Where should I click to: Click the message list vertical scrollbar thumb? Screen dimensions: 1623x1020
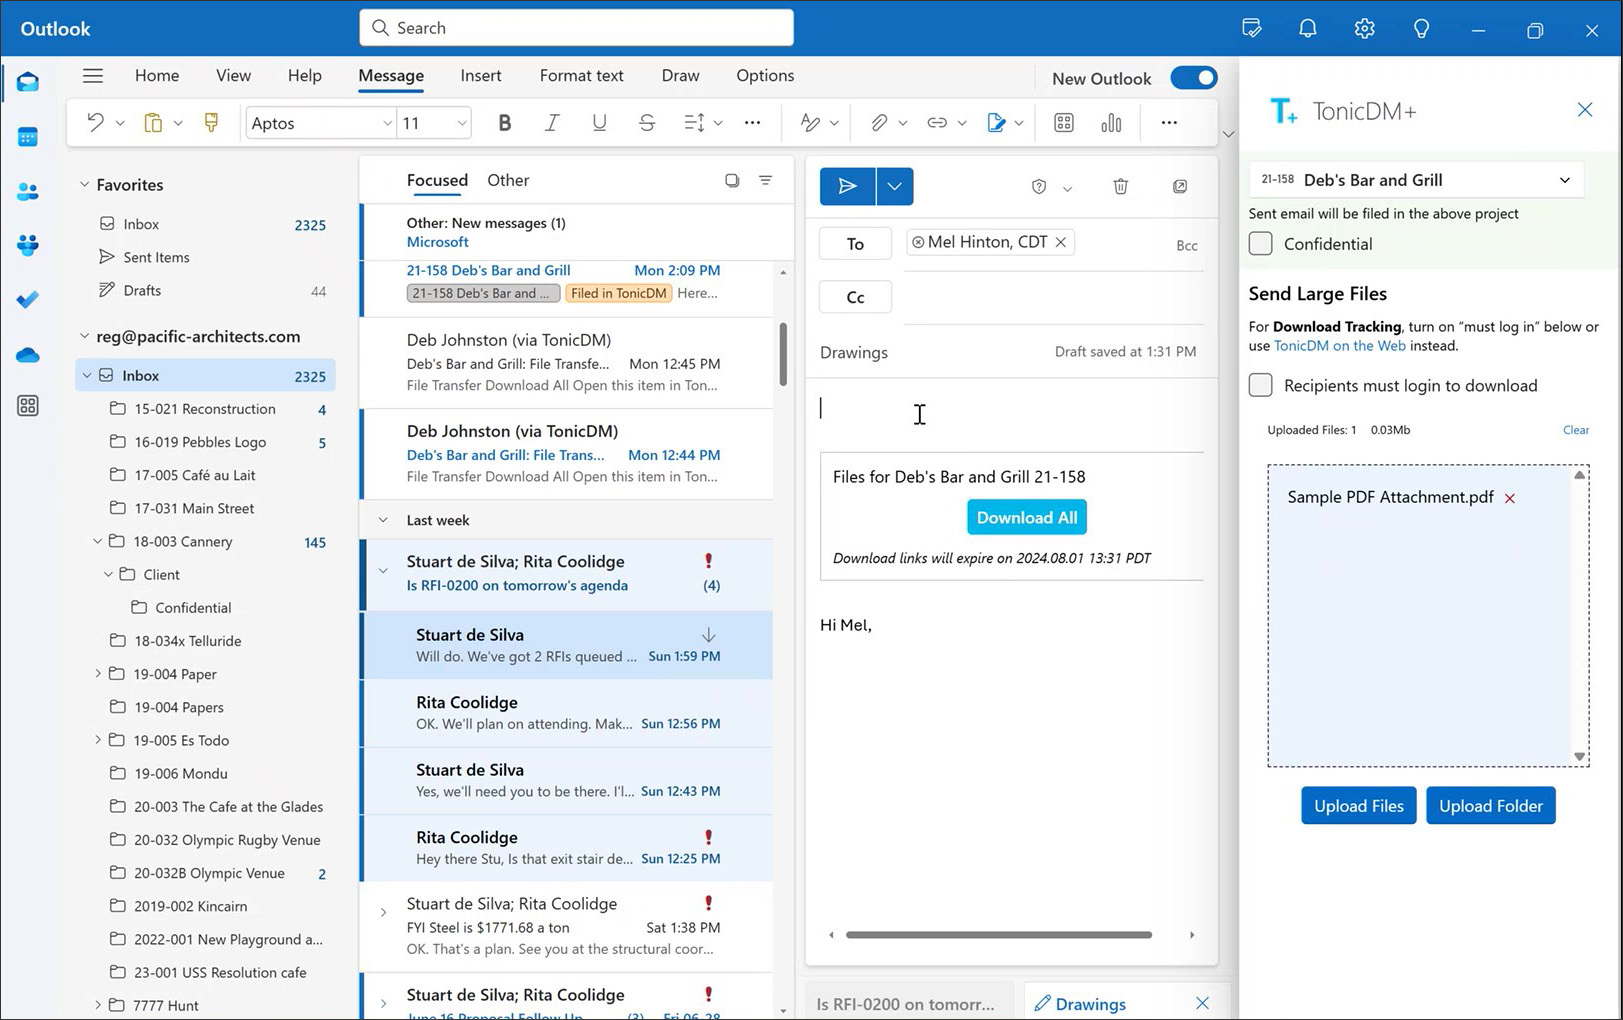tap(783, 353)
